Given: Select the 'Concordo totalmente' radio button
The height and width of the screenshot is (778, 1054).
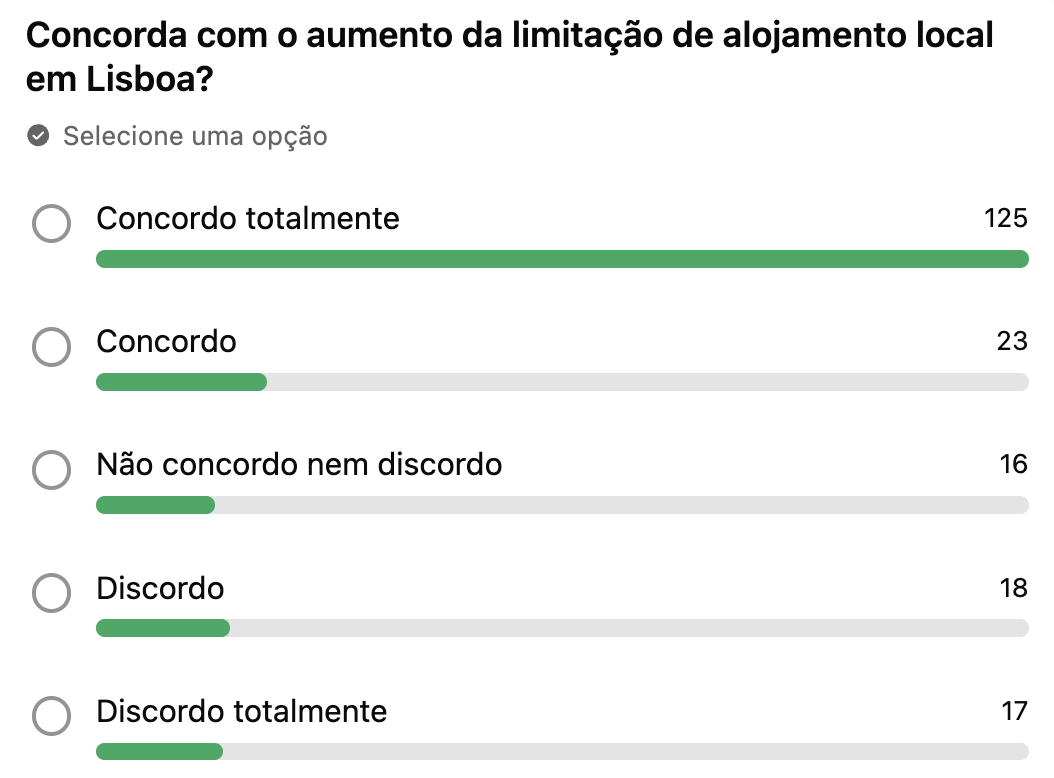Looking at the screenshot, I should pyautogui.click(x=52, y=223).
